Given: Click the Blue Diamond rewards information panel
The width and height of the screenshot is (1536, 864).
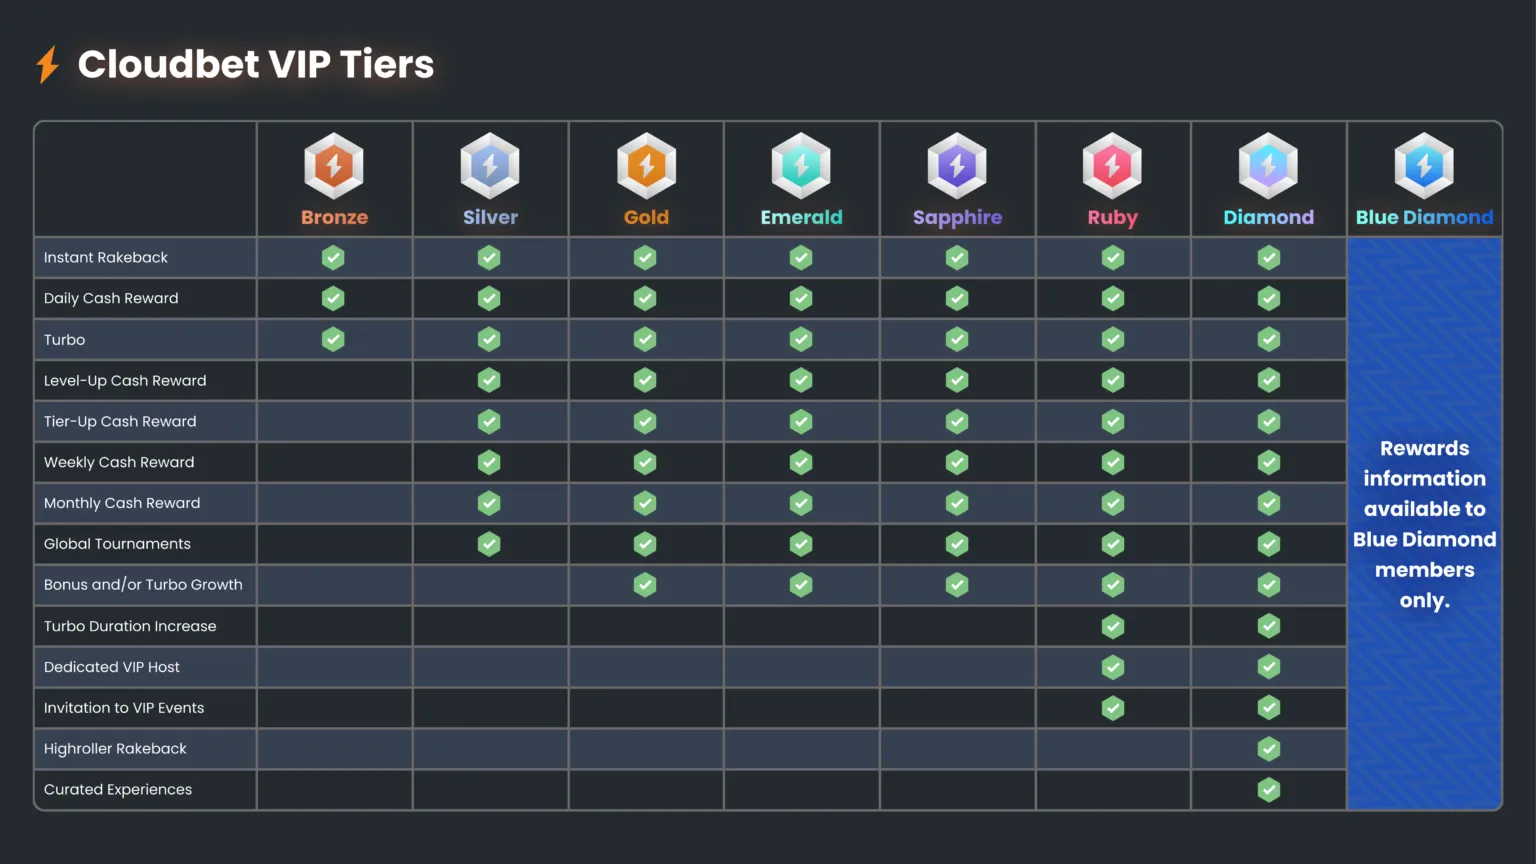Looking at the screenshot, I should [1424, 523].
